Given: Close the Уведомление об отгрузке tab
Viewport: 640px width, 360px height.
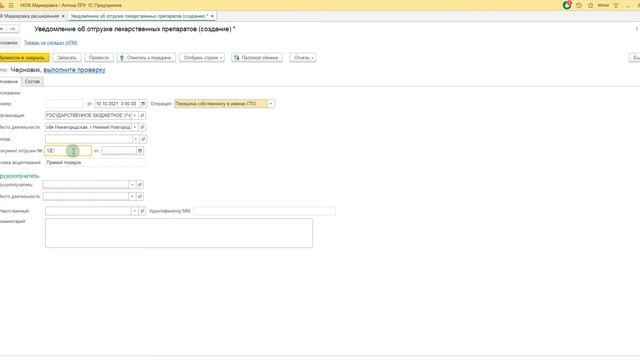Looking at the screenshot, I should coord(212,16).
